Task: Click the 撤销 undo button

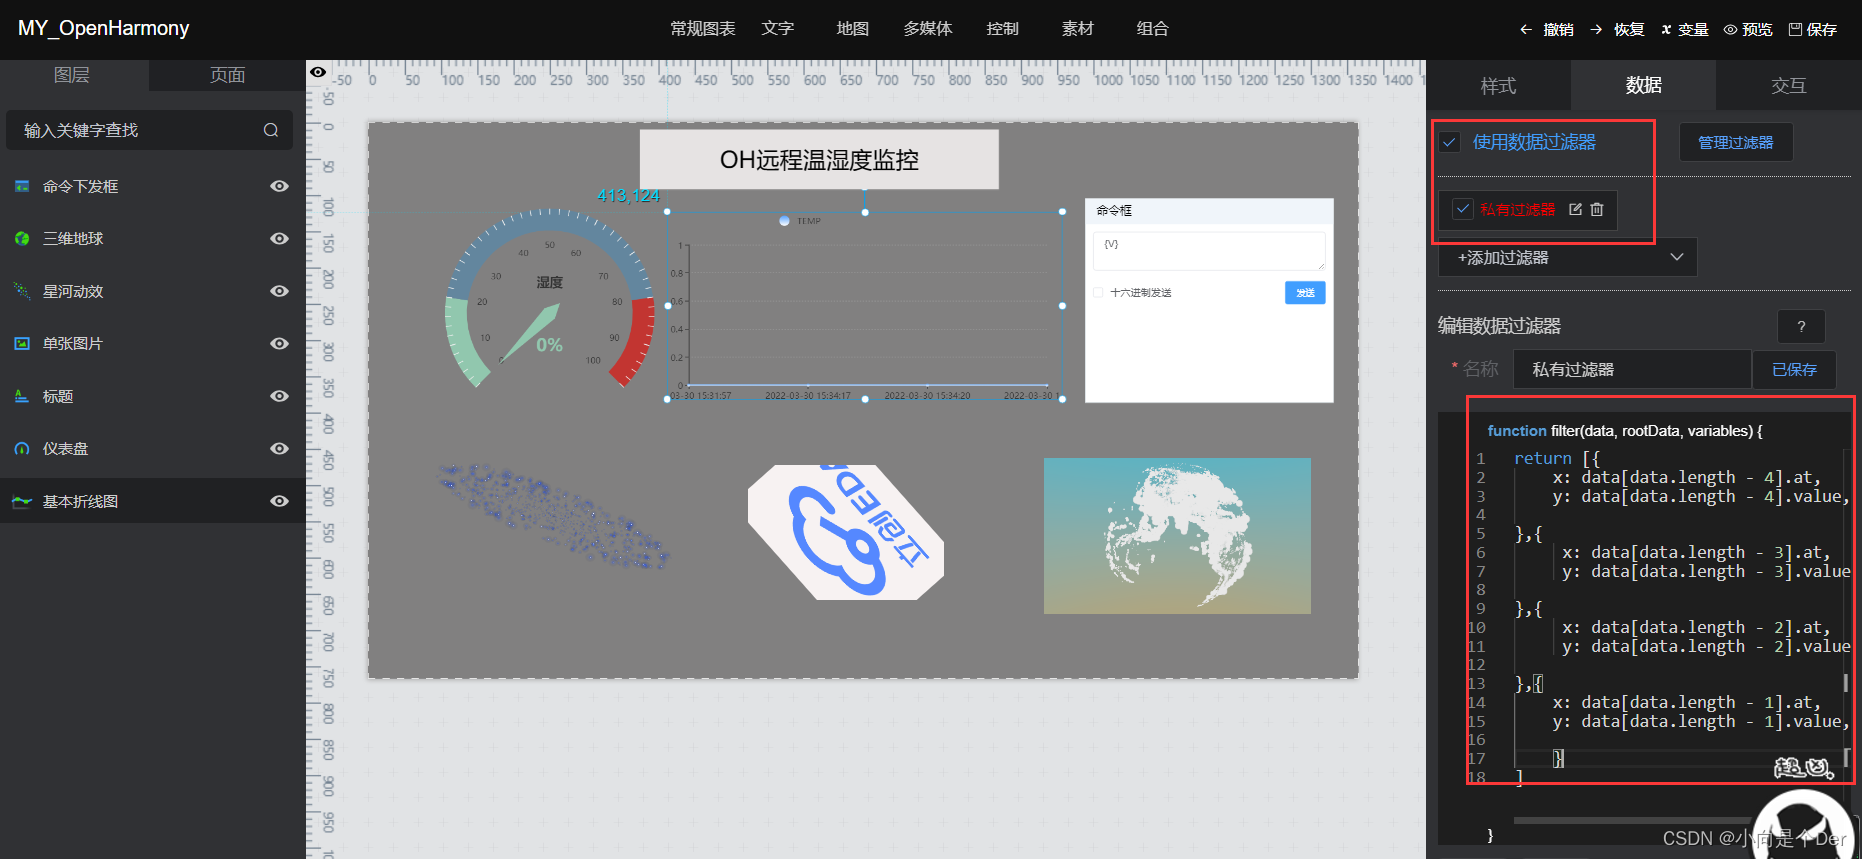Action: [x=1547, y=30]
